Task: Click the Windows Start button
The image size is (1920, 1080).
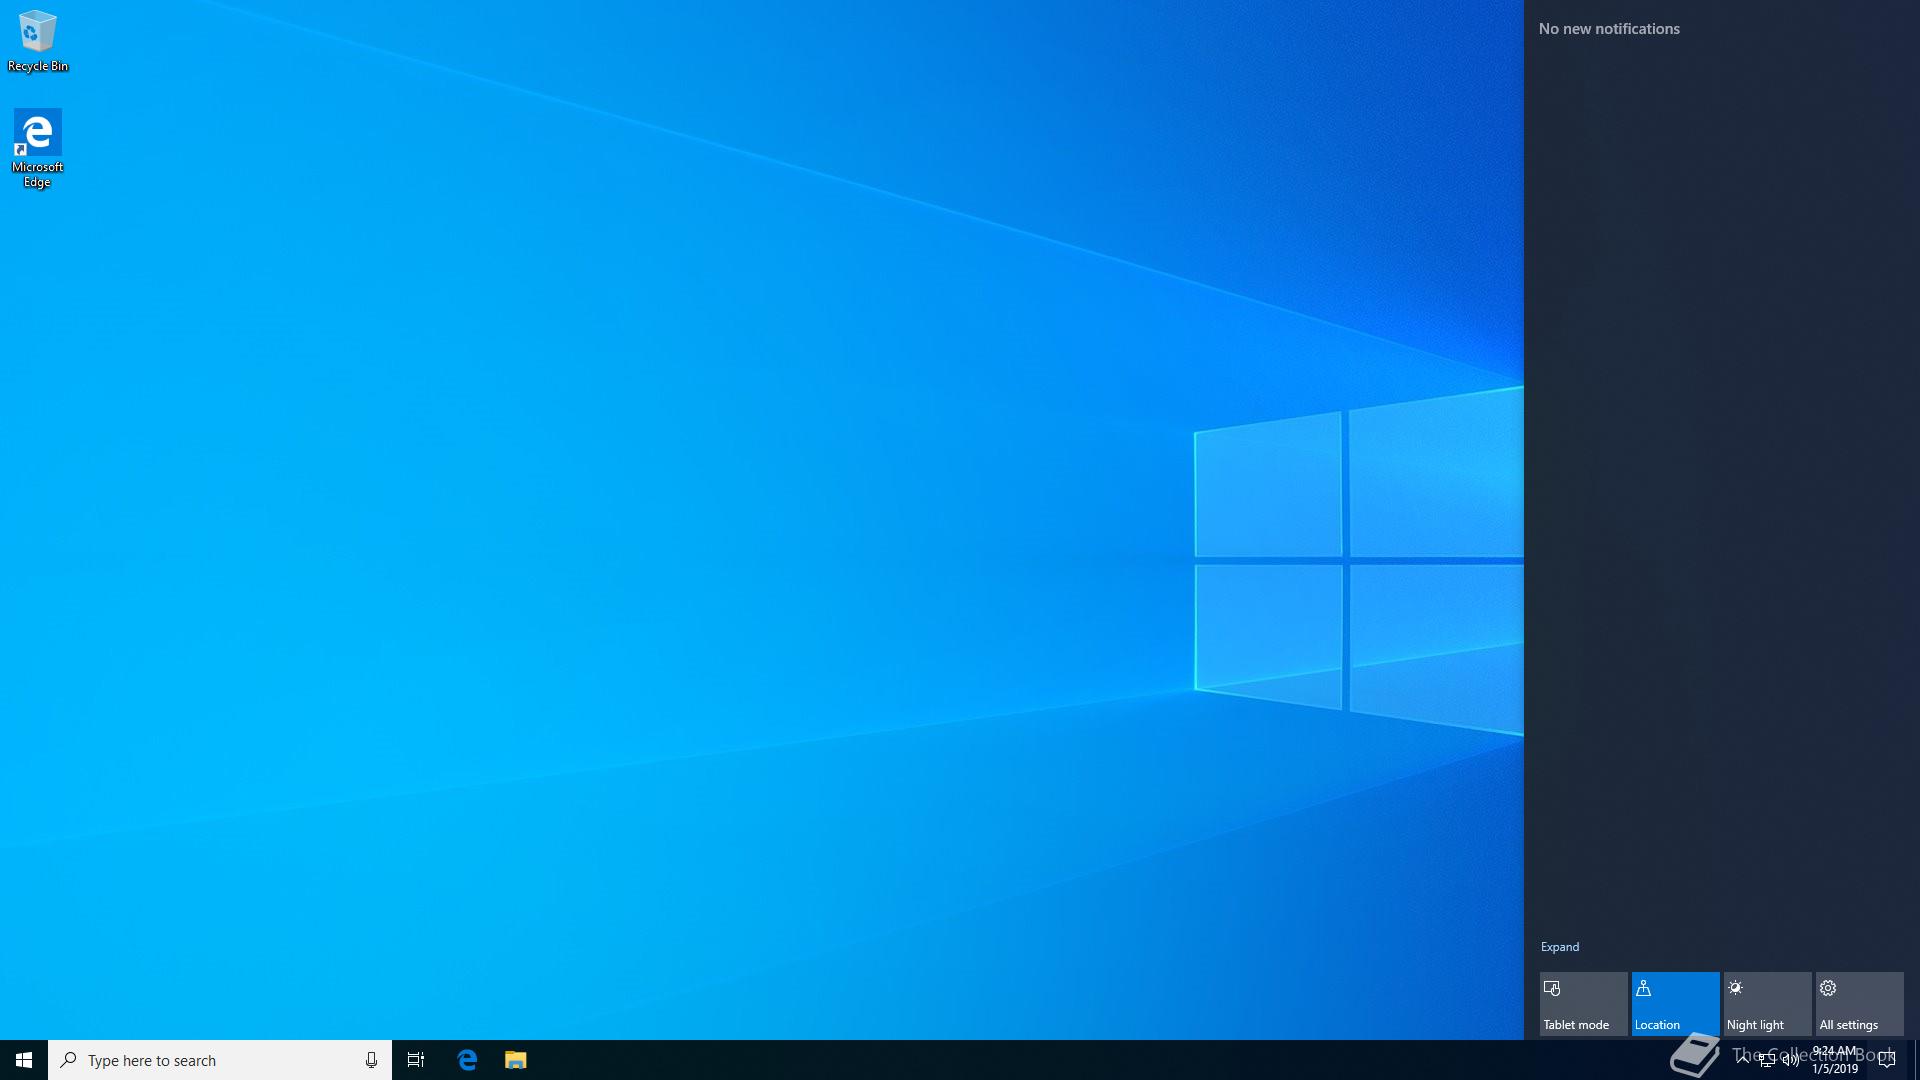Action: (x=24, y=1060)
